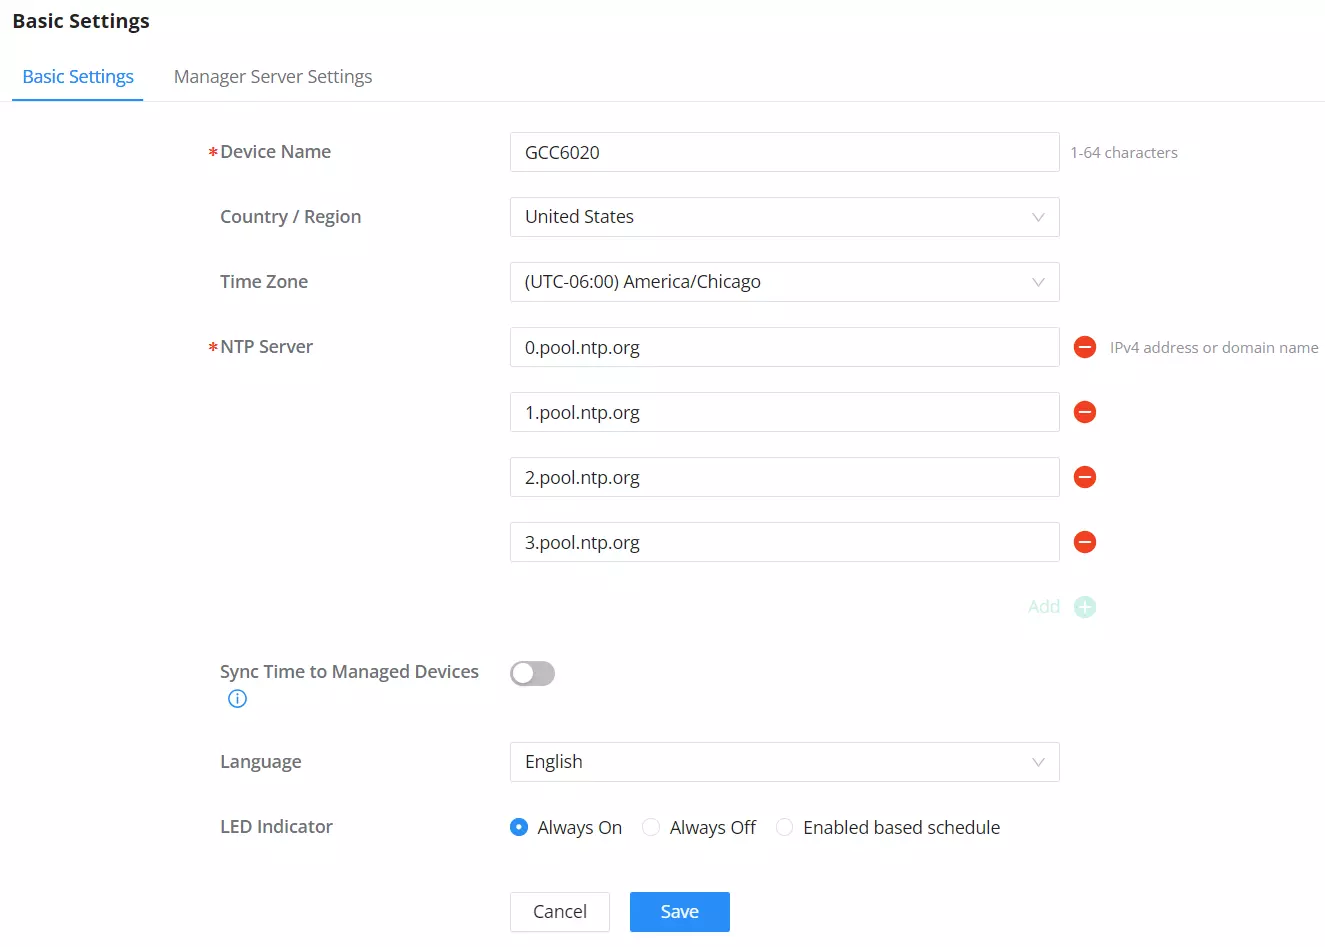1325x947 pixels.
Task: Click the '1-64 characters' hint text
Action: pyautogui.click(x=1124, y=153)
